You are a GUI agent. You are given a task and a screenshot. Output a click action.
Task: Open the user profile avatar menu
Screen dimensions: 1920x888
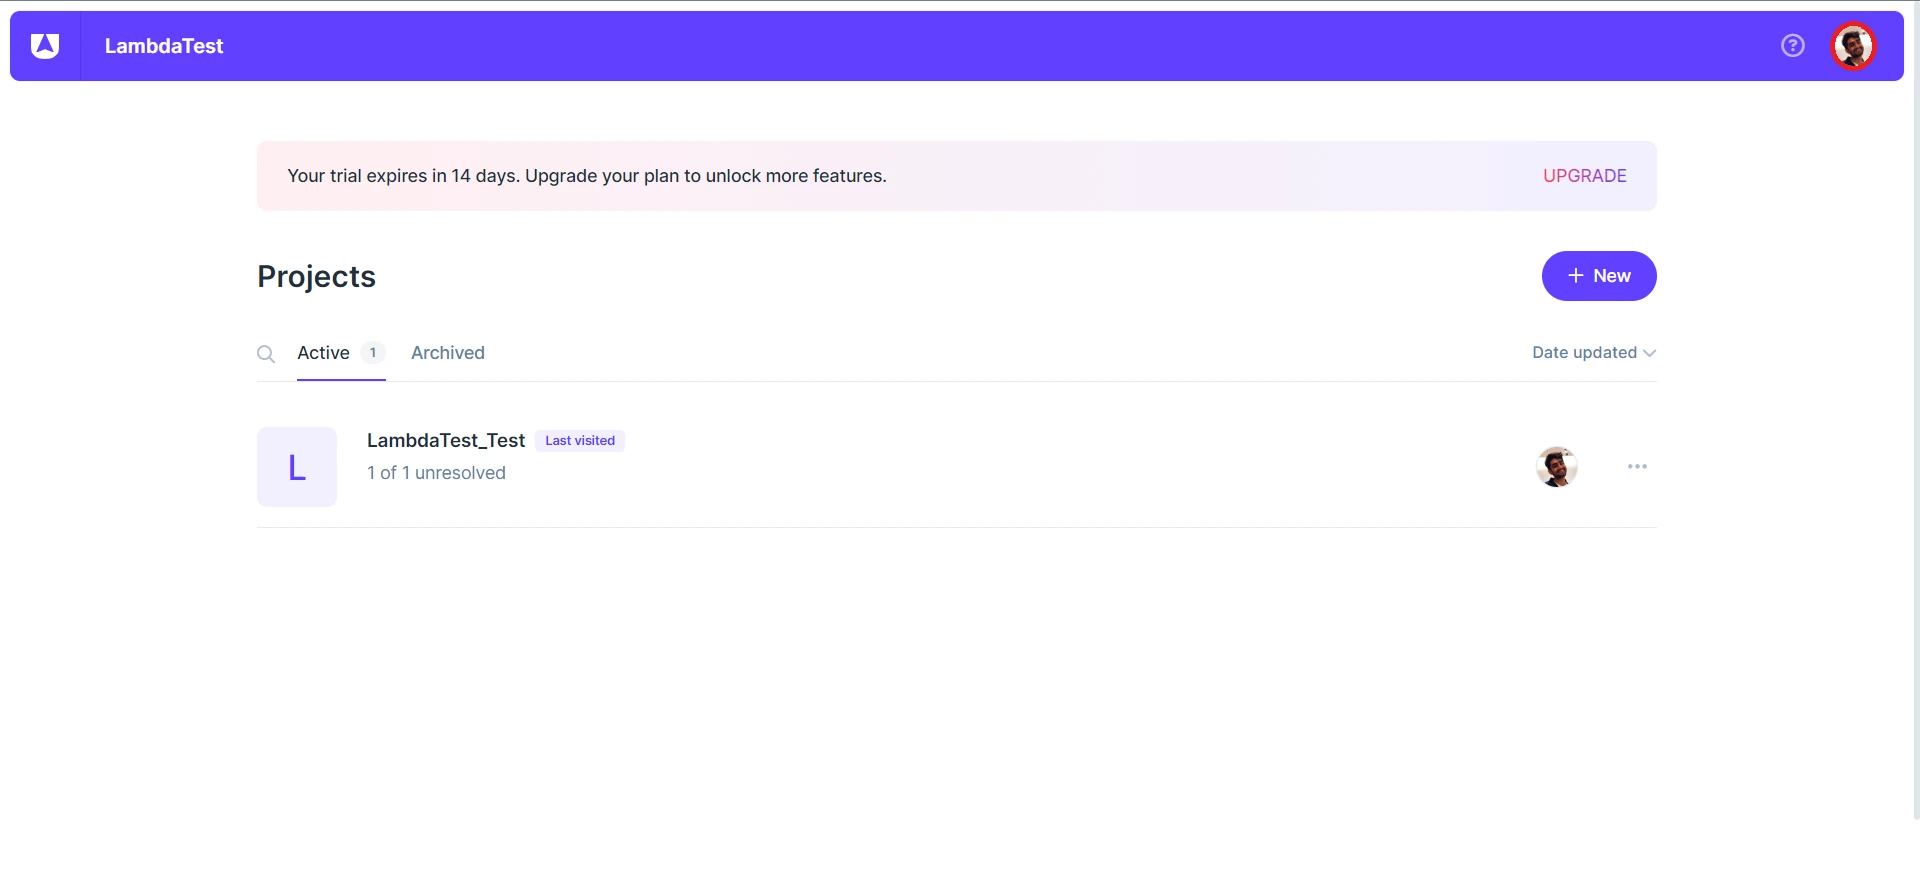click(1853, 46)
